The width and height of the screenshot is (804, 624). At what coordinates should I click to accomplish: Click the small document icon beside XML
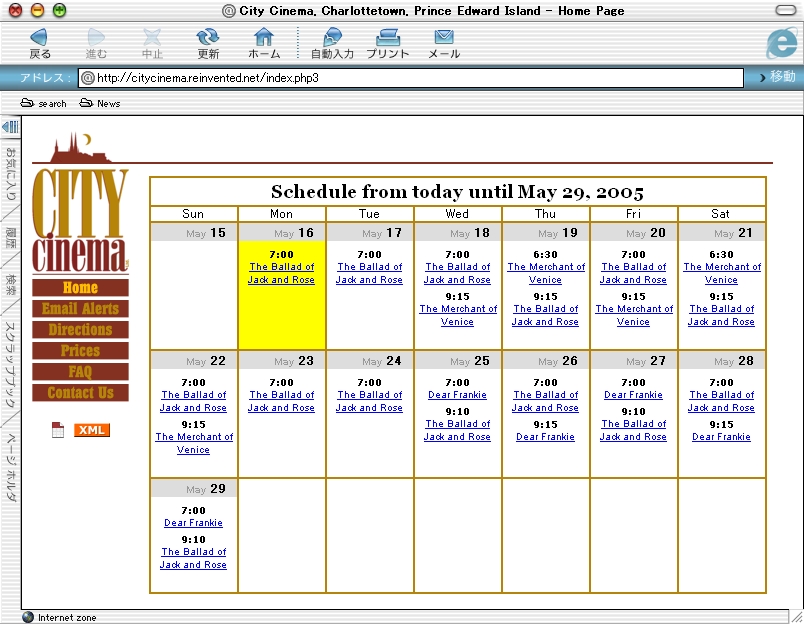(x=58, y=430)
